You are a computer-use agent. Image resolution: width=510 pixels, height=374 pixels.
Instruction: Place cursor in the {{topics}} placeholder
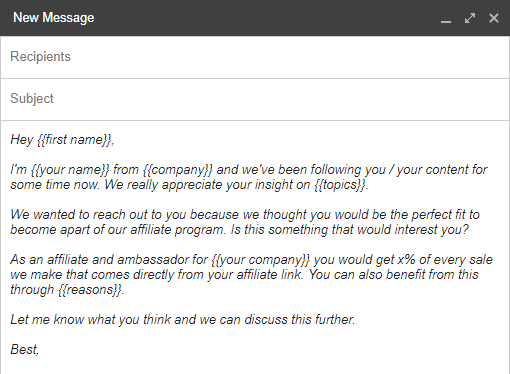coord(340,185)
